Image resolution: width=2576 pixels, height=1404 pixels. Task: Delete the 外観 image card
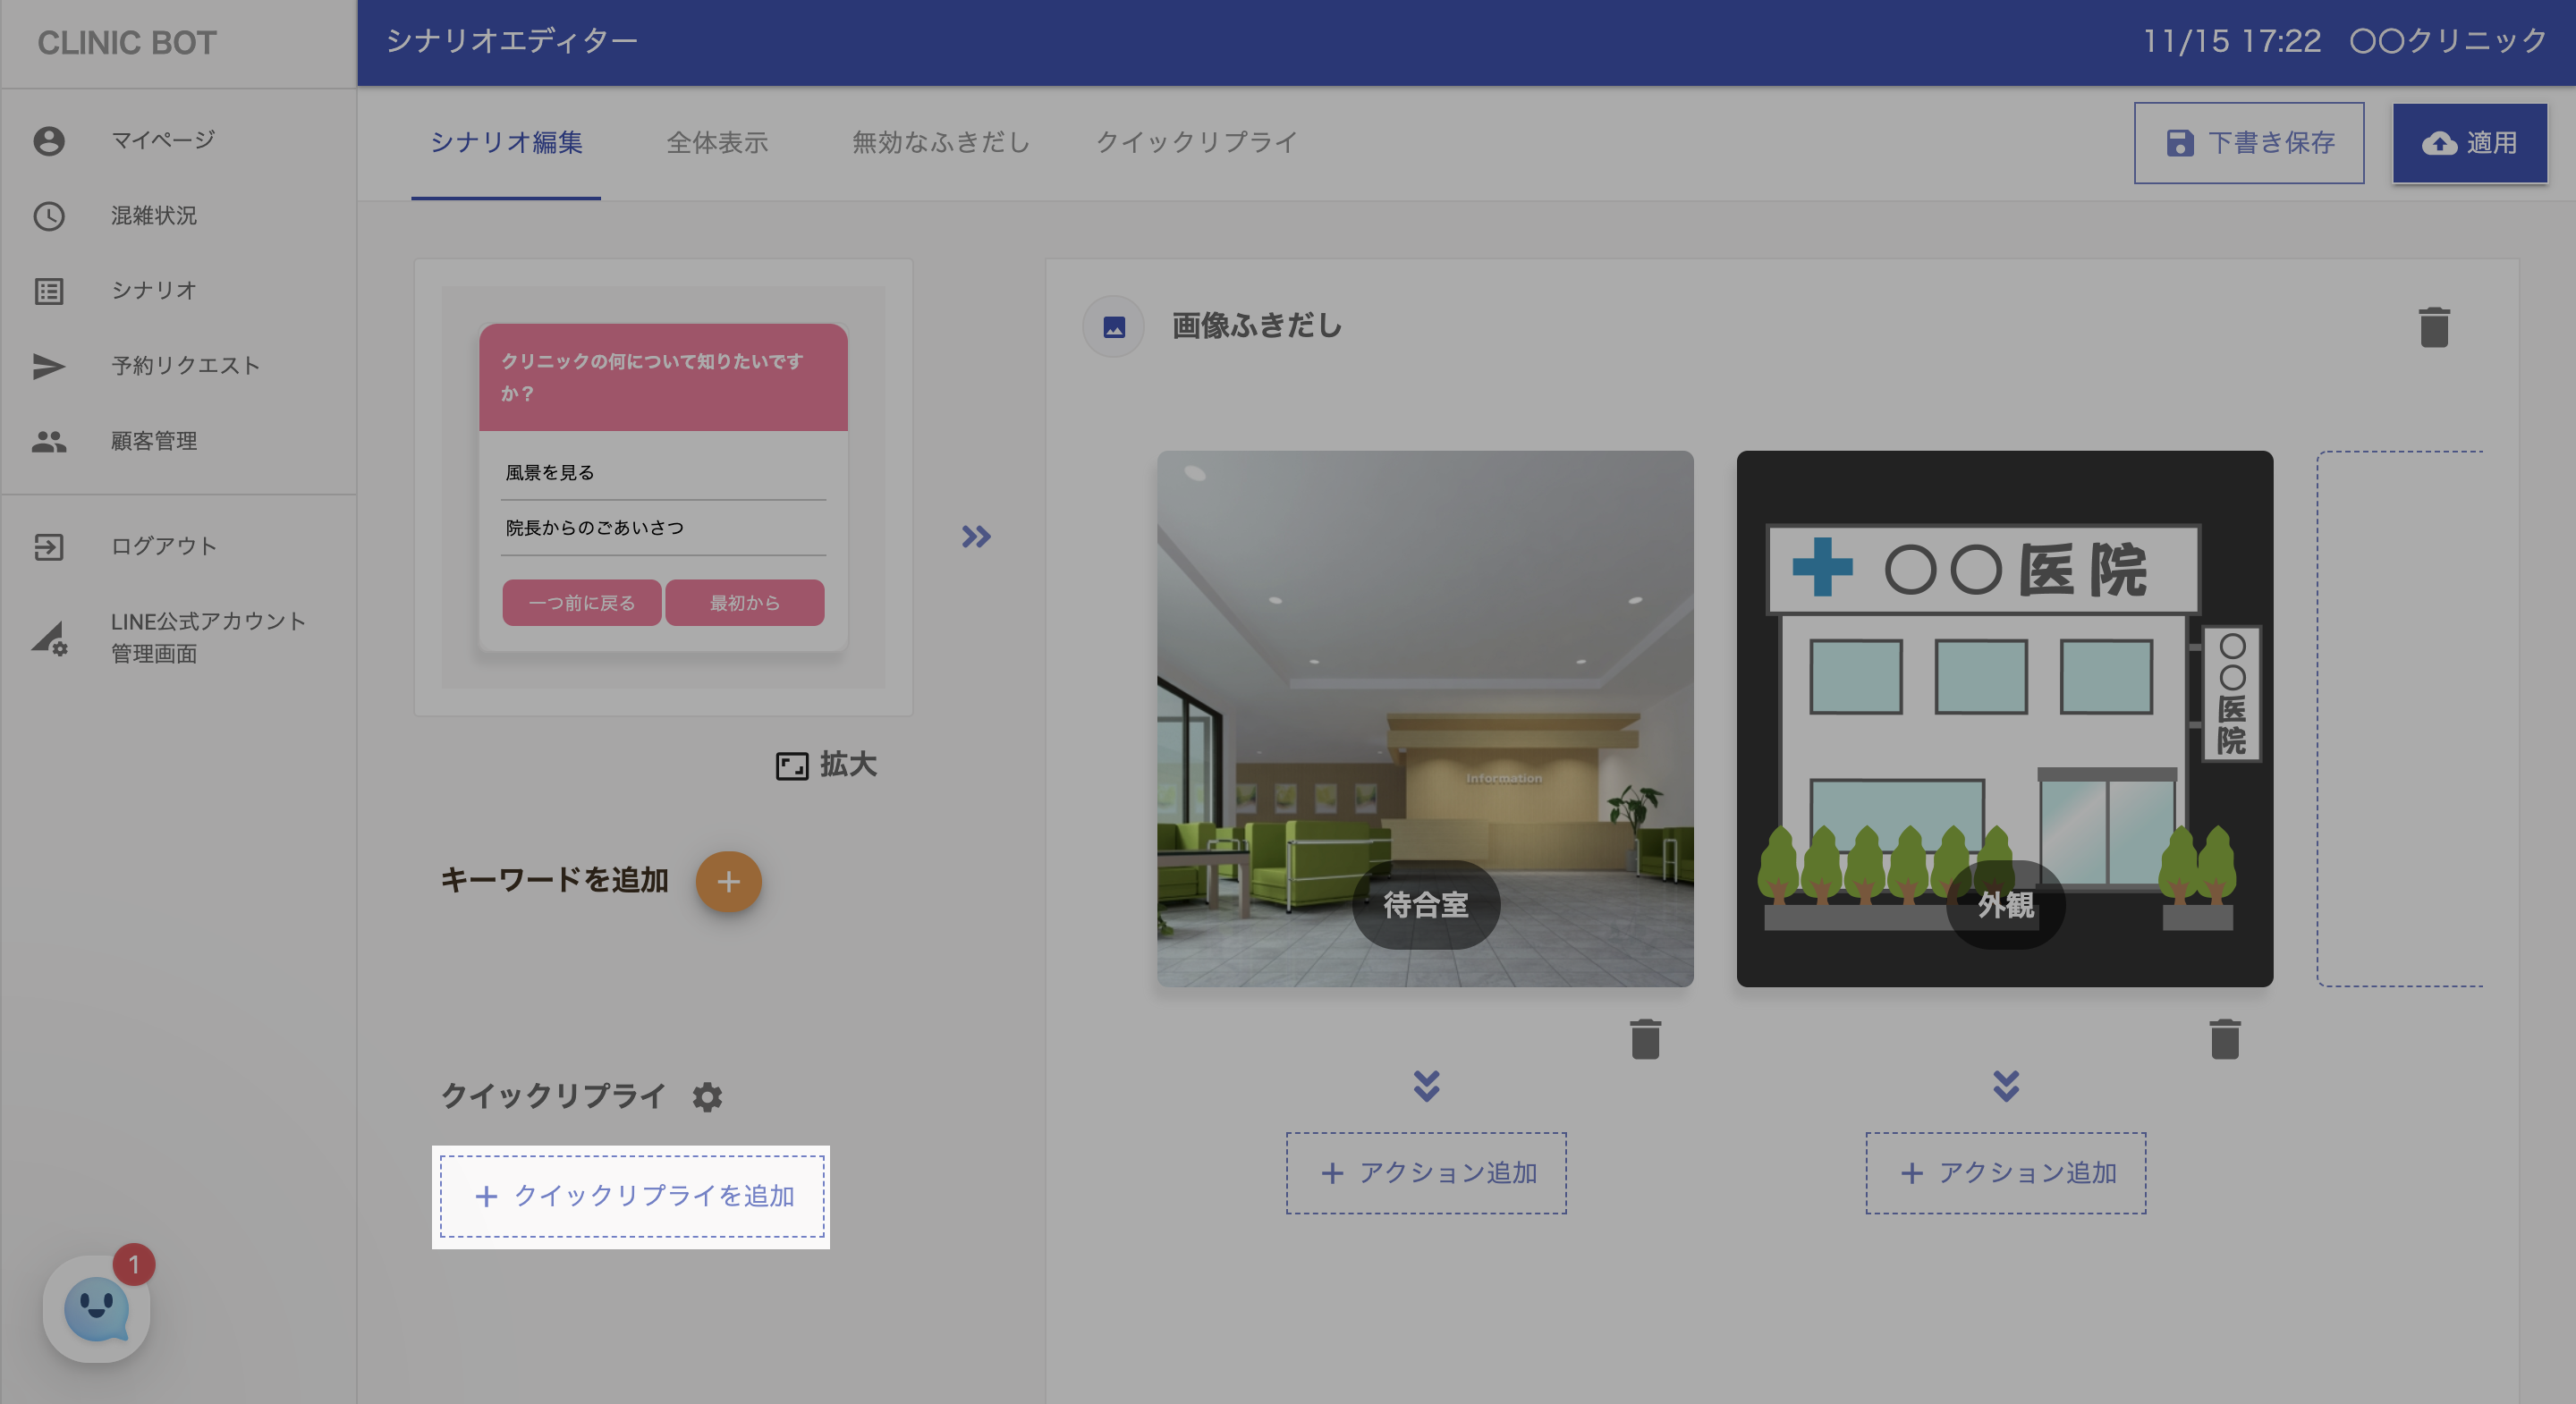coord(2224,1039)
